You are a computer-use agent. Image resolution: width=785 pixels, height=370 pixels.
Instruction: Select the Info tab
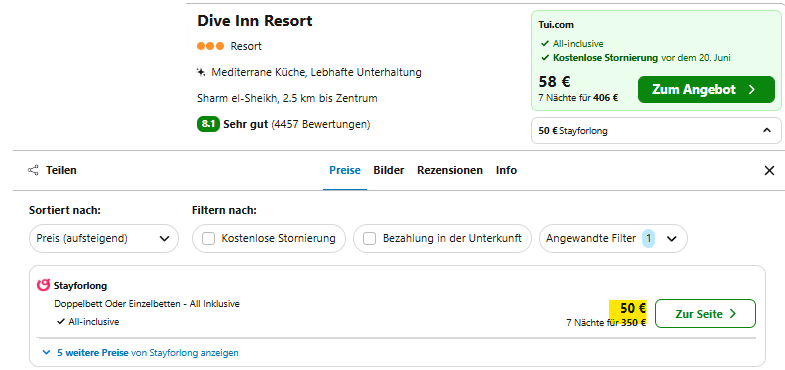click(506, 170)
